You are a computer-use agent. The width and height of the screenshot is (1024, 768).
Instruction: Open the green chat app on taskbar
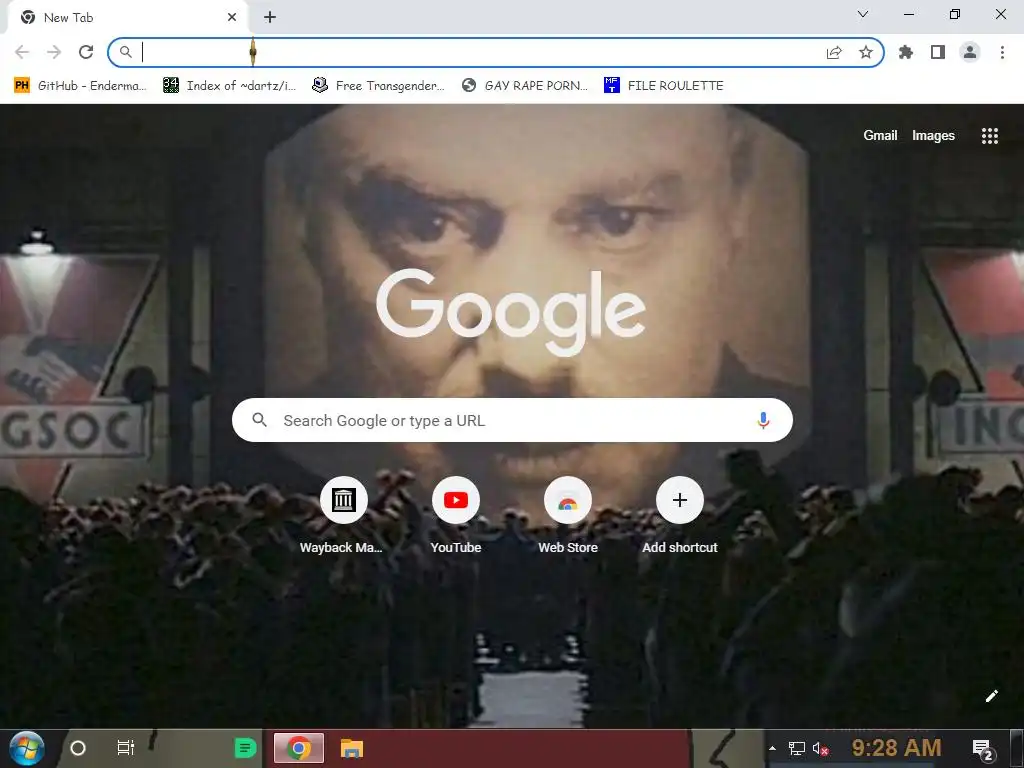click(246, 748)
